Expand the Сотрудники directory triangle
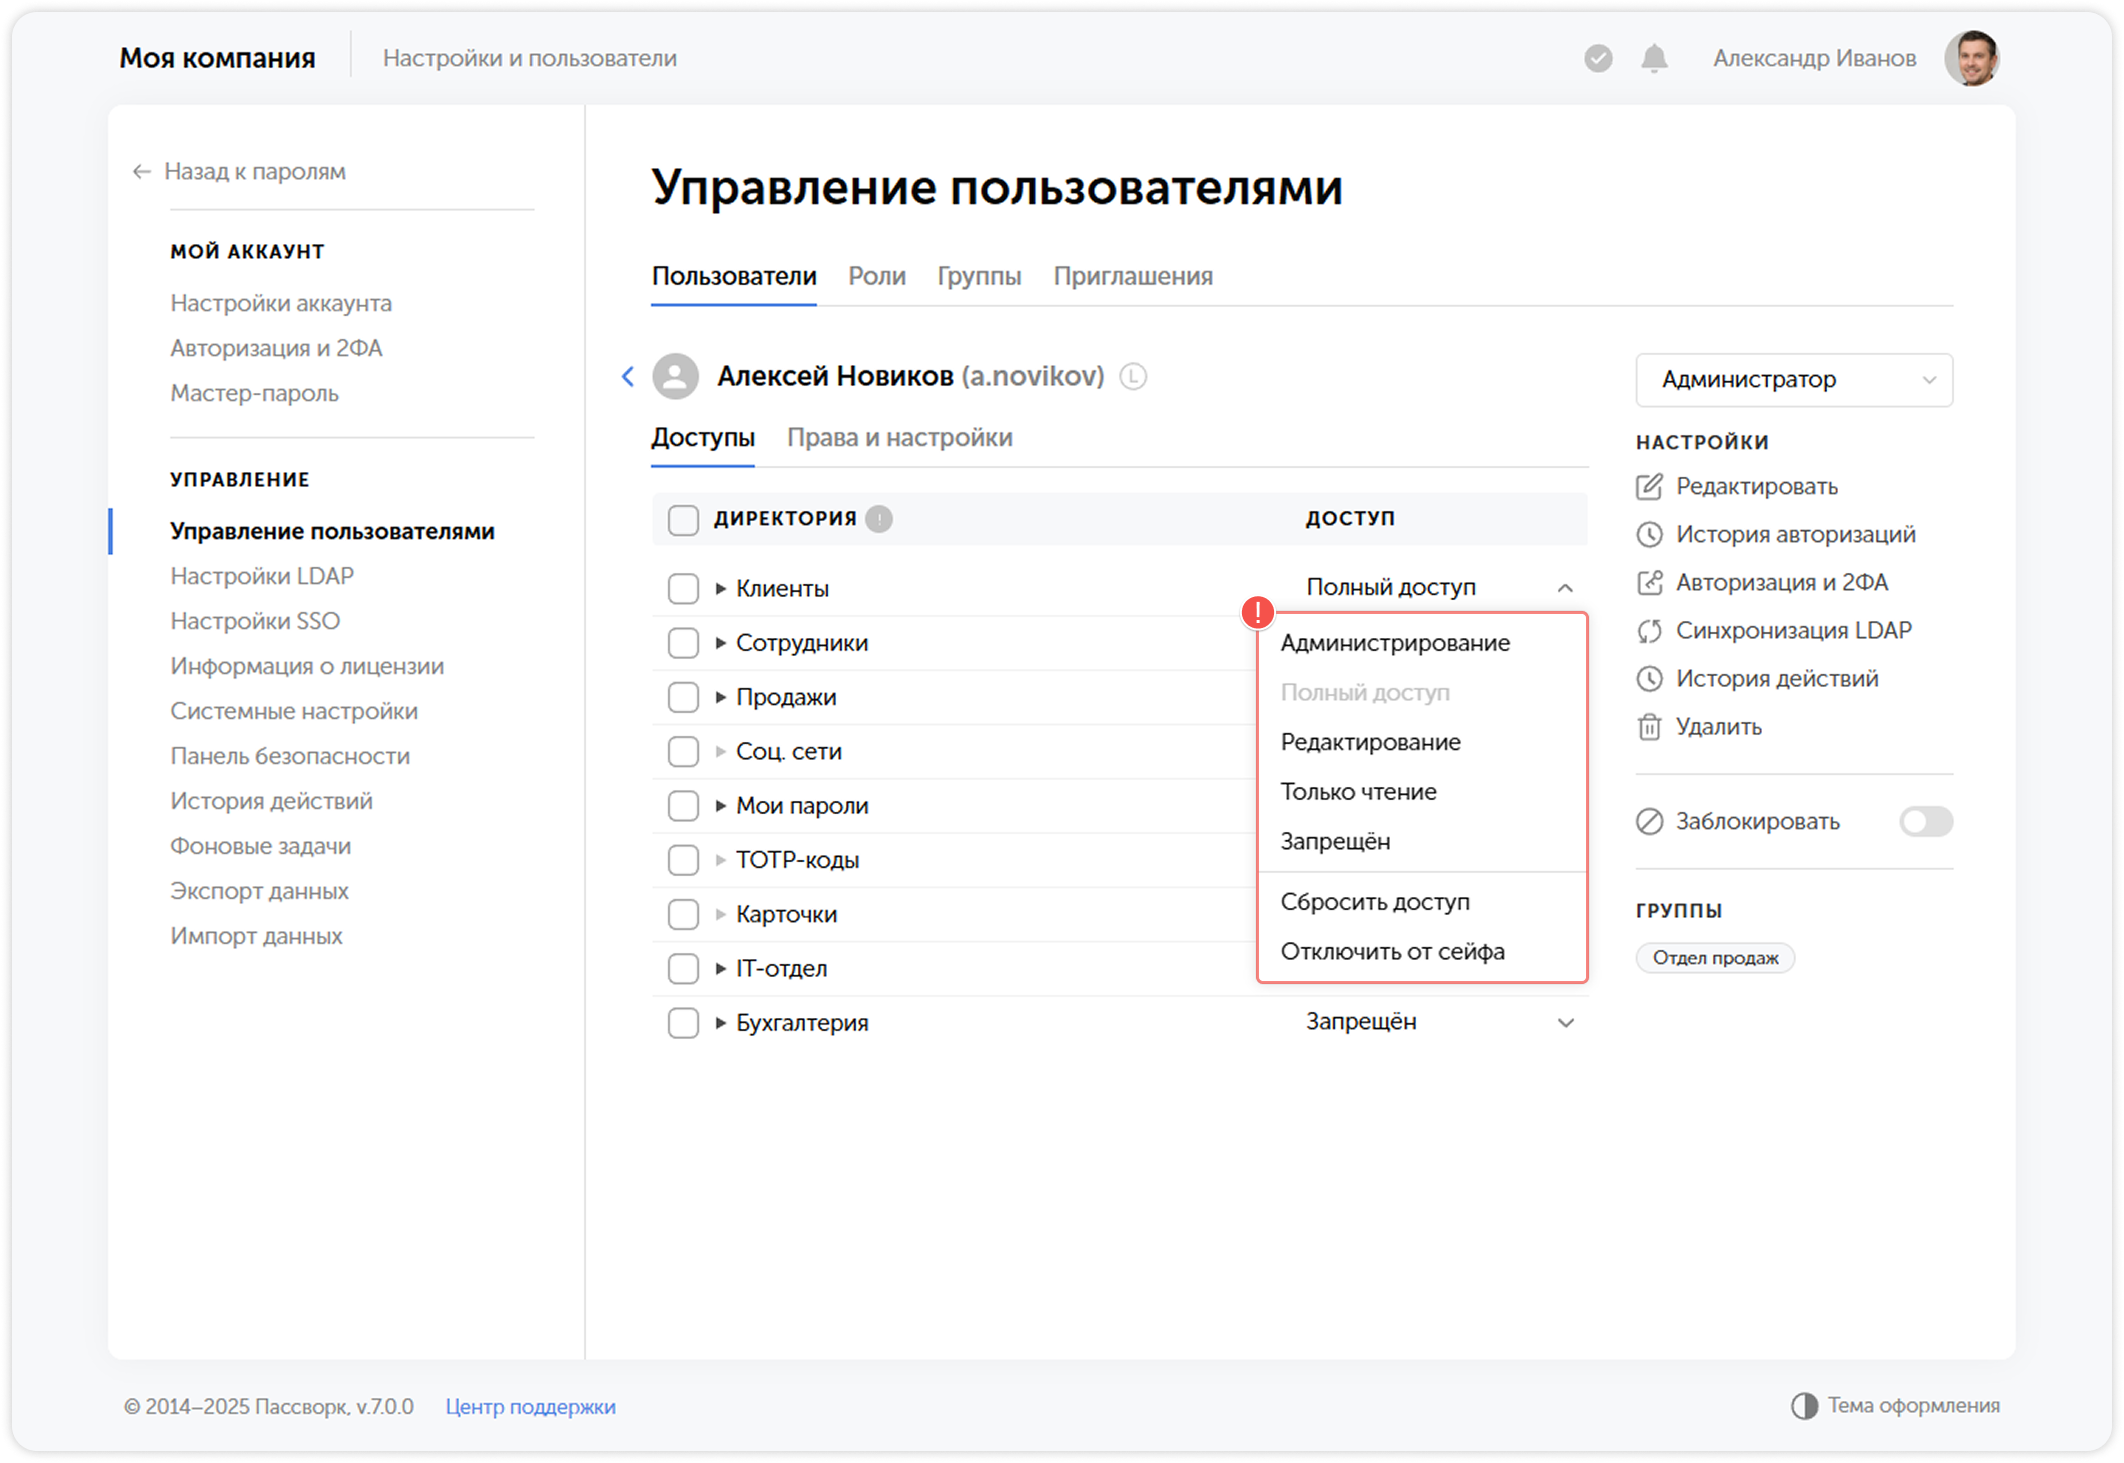This screenshot has height=1463, width=2124. [720, 643]
